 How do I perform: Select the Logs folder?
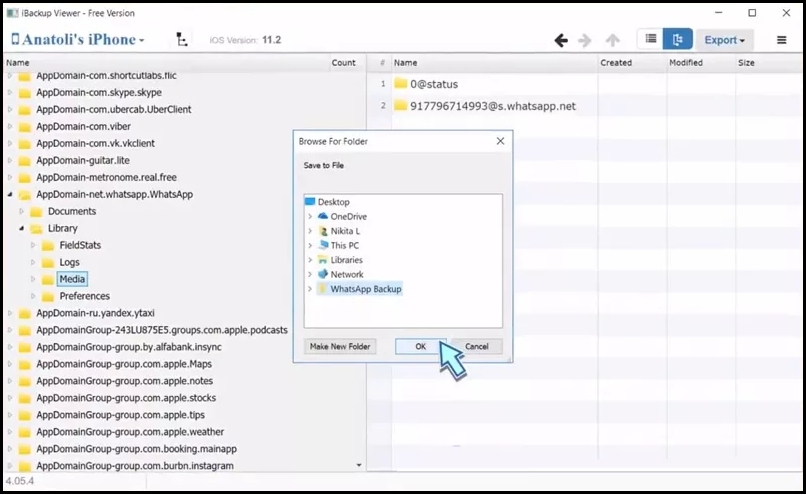tap(69, 262)
